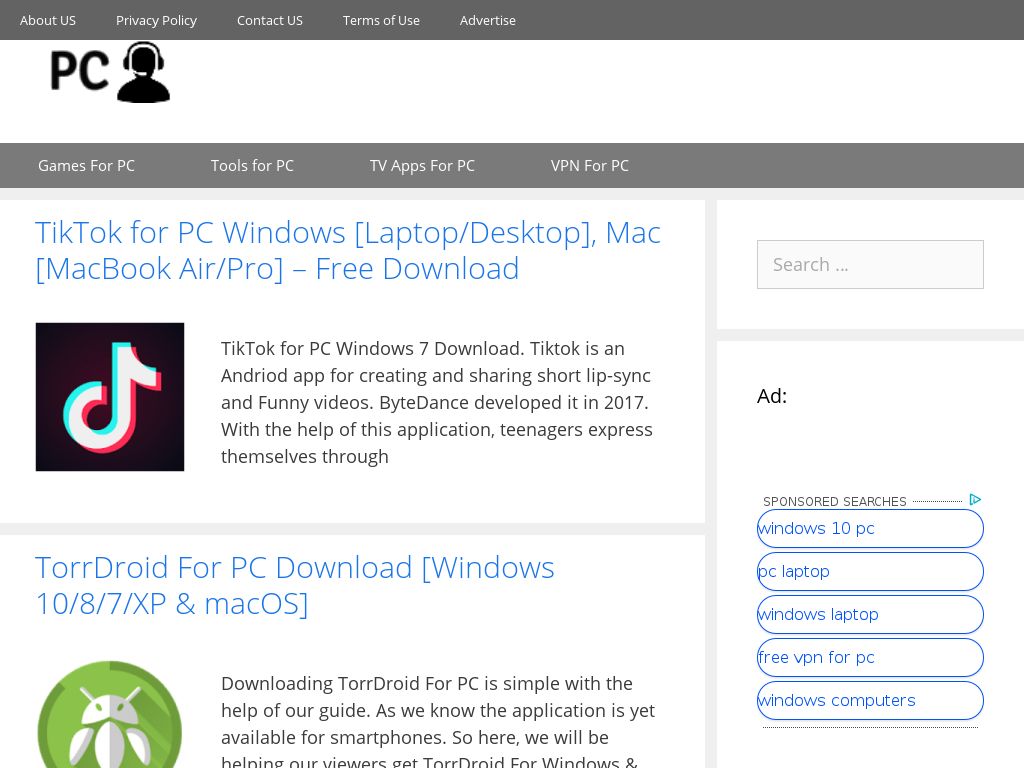The height and width of the screenshot is (768, 1024).
Task: Open the About US page
Action: tap(48, 20)
